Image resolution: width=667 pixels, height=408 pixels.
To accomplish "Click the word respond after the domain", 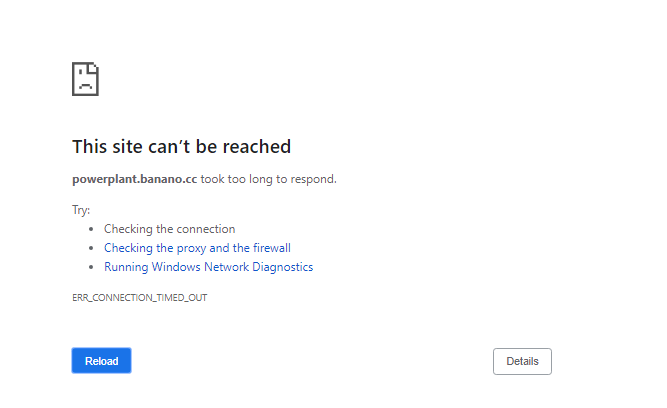I will click(314, 179).
